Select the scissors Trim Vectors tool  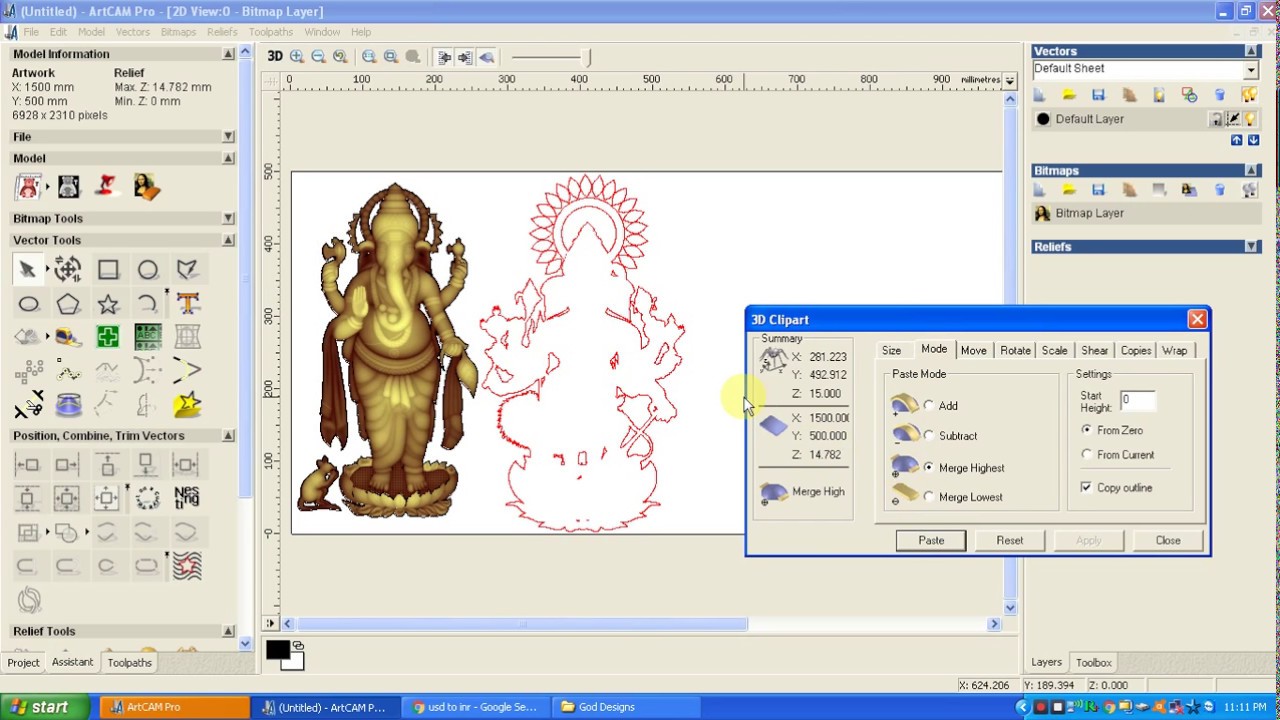point(28,405)
